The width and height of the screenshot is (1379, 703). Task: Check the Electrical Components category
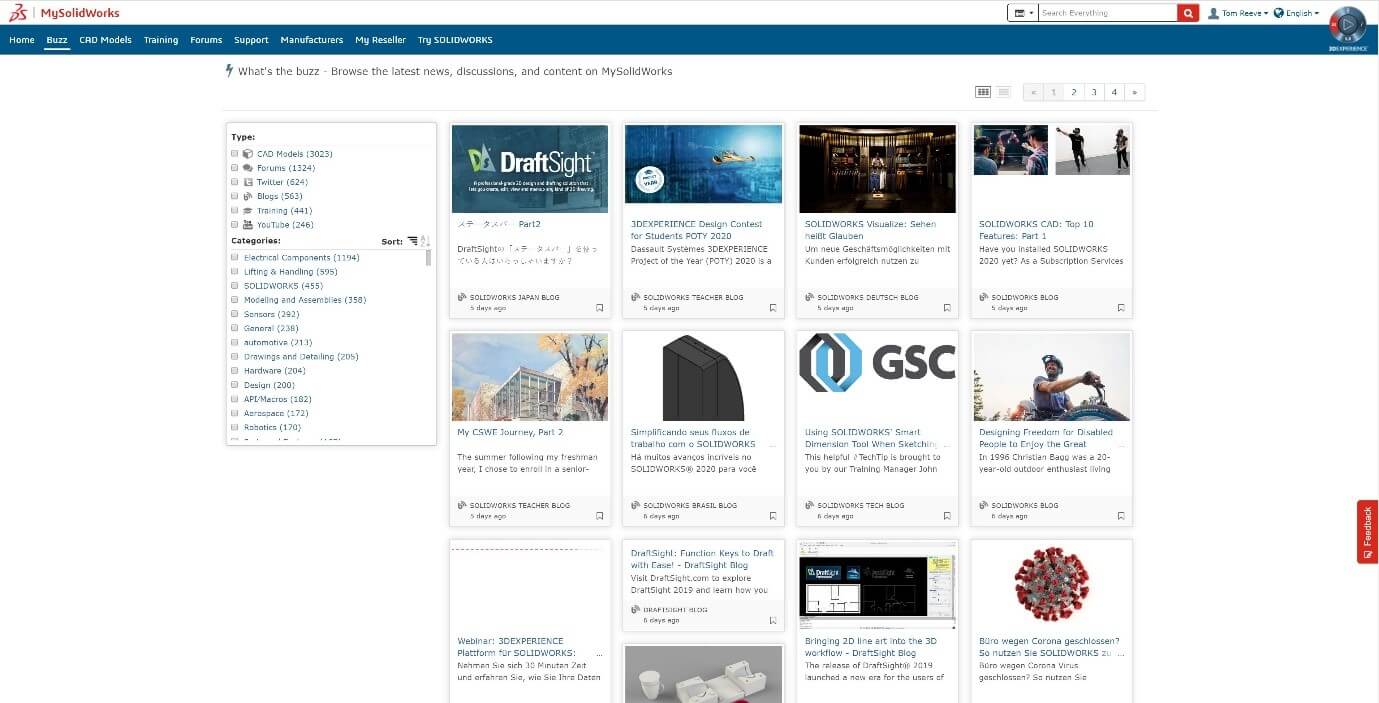[x=235, y=258]
